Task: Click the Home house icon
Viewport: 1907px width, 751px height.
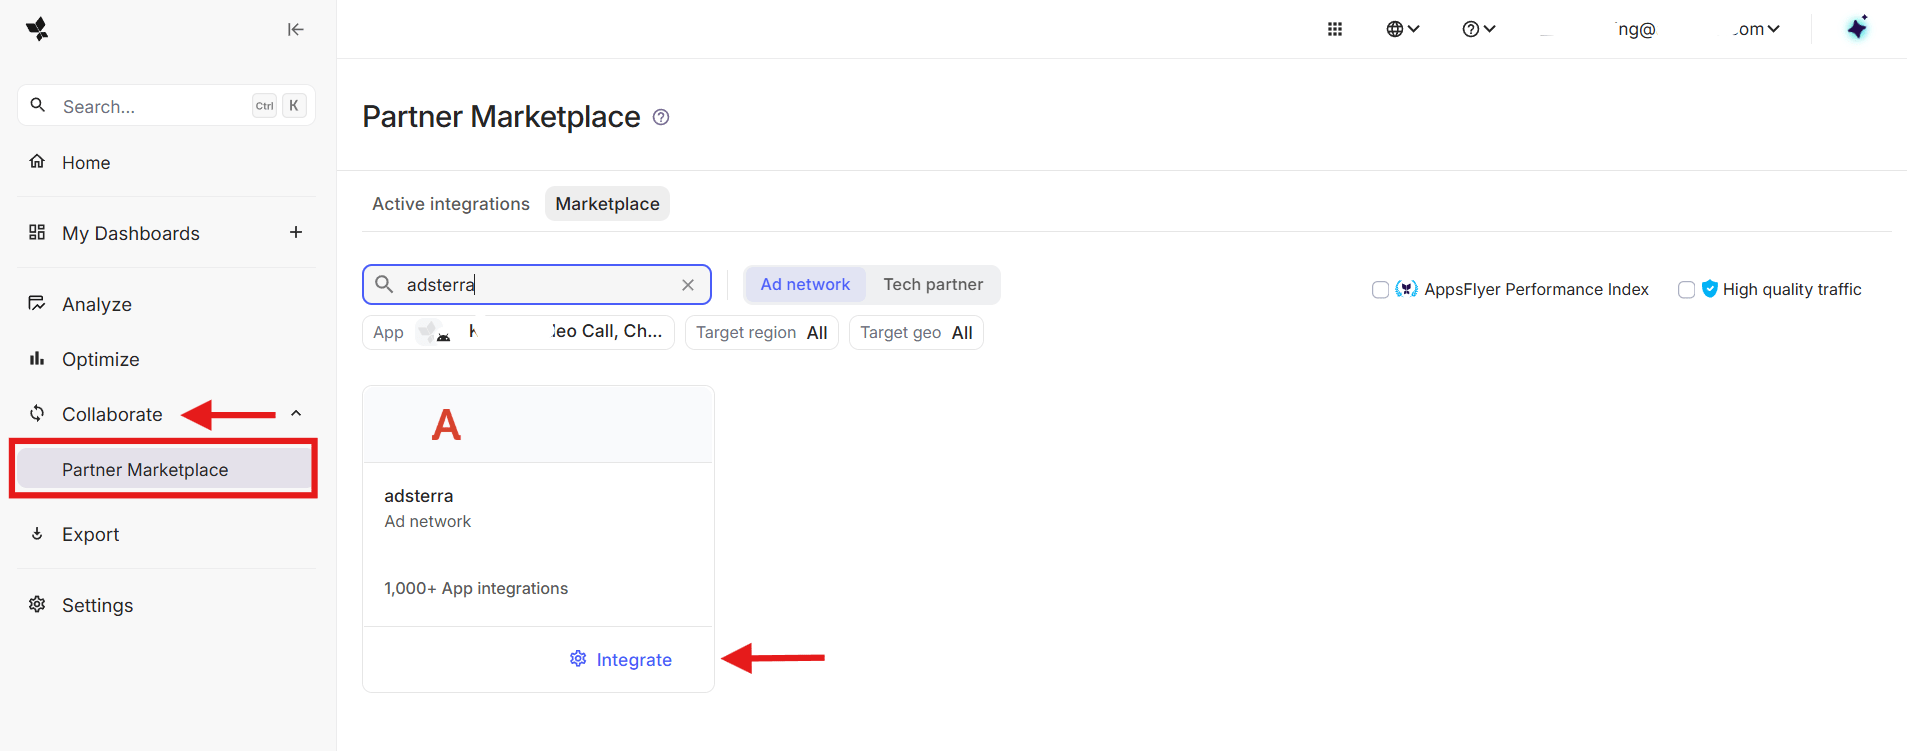Action: coord(37,162)
